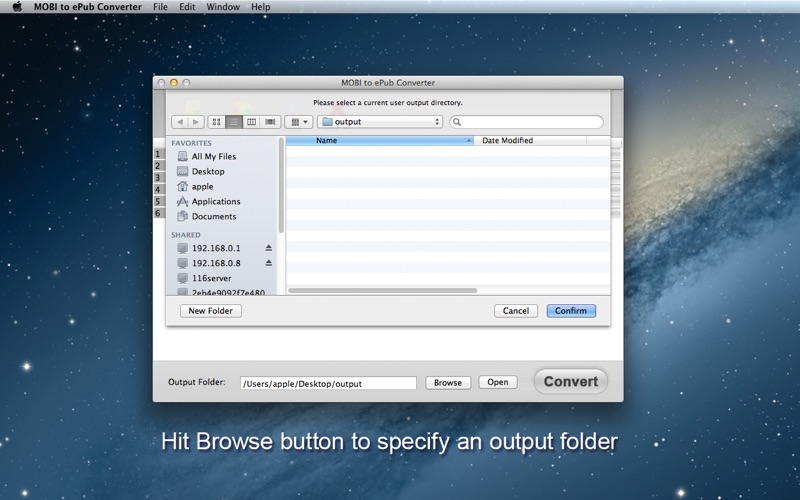Image resolution: width=800 pixels, height=500 pixels.
Task: Click the Output Folder path field
Action: pyautogui.click(x=328, y=384)
